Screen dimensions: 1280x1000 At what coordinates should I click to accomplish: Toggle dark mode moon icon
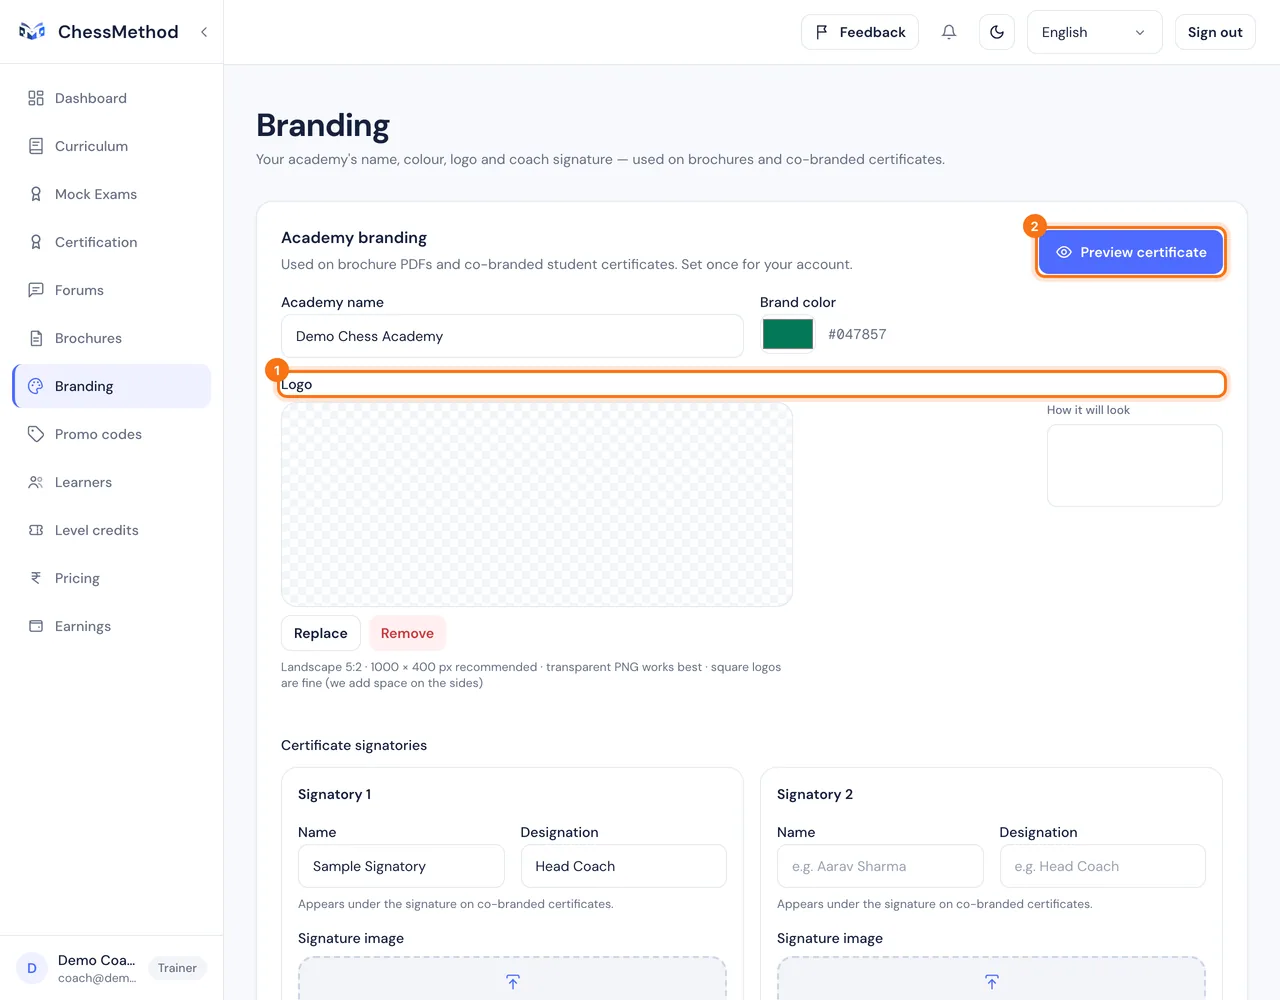pos(997,32)
